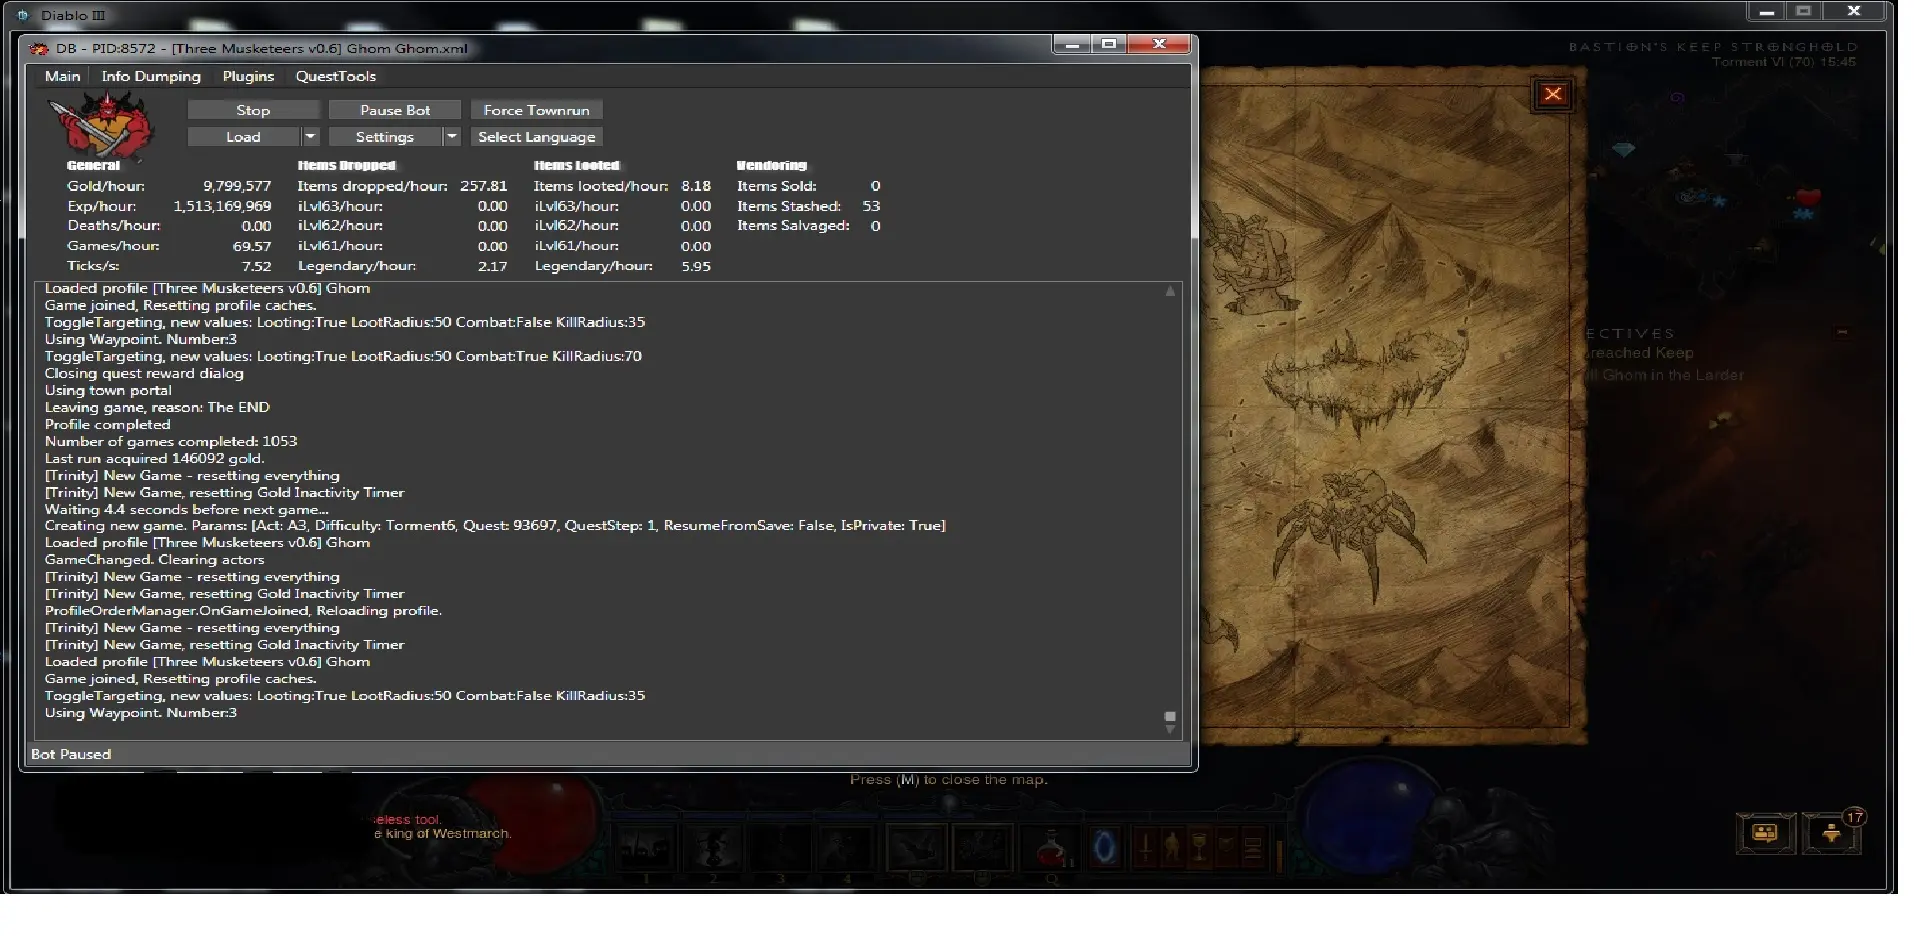The height and width of the screenshot is (936, 1914).
Task: Click log line 'GameChanged. Clearing actors'
Action: (154, 559)
